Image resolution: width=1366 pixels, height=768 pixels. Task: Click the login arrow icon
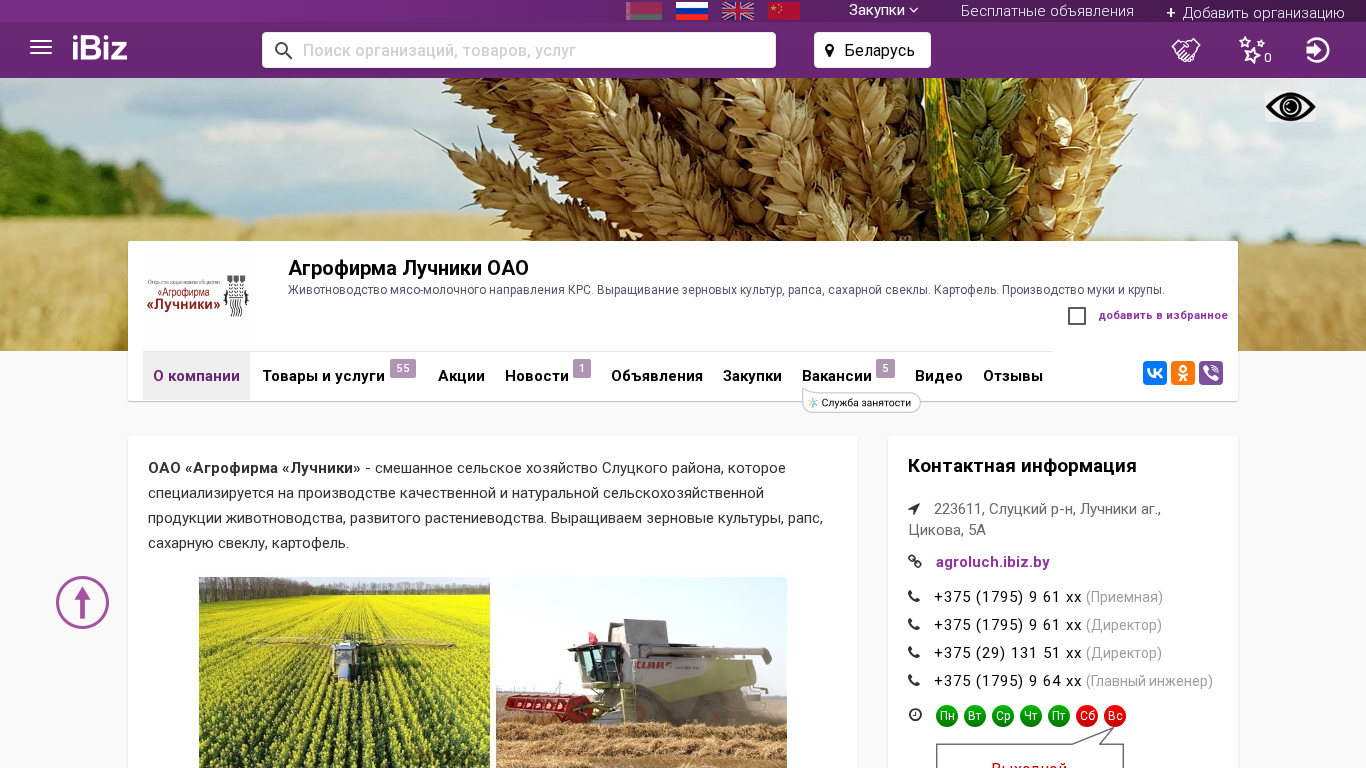1318,50
